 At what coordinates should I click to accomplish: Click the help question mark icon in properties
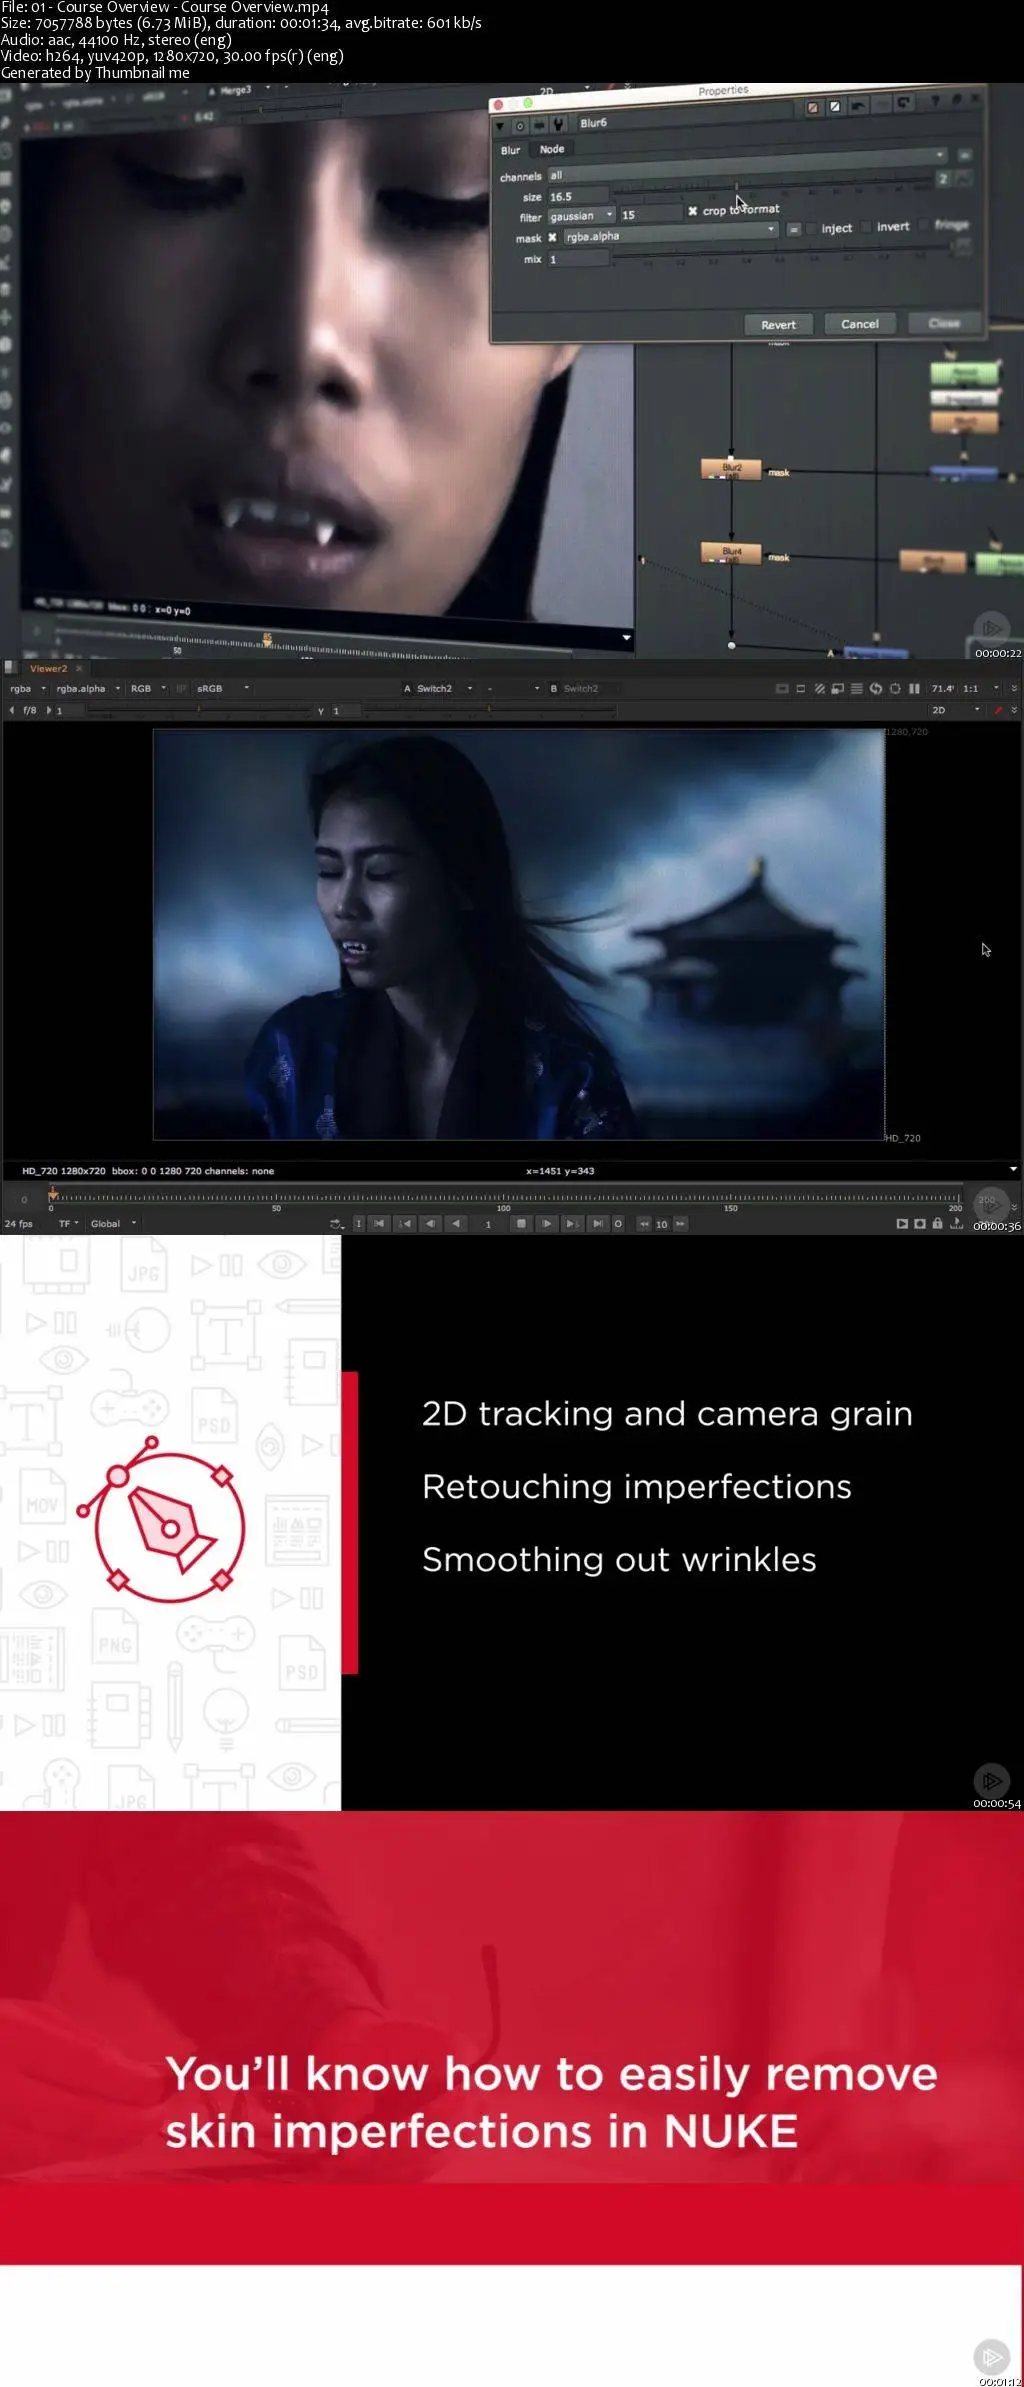pyautogui.click(x=934, y=101)
